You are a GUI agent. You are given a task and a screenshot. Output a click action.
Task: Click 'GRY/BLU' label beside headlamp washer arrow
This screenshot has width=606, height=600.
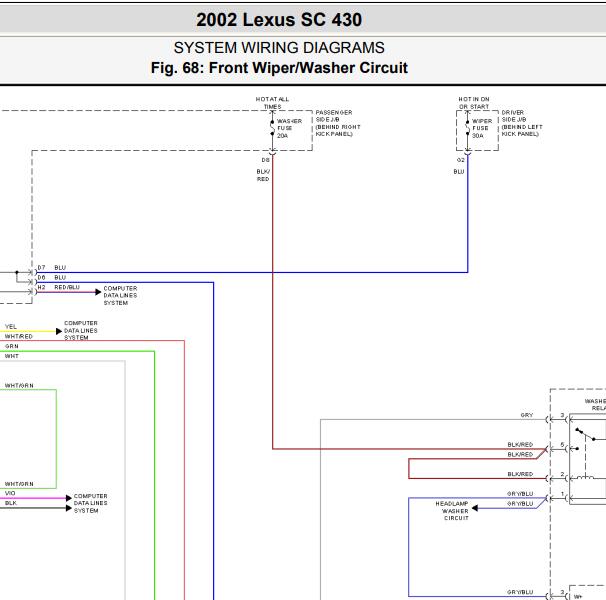click(x=520, y=503)
